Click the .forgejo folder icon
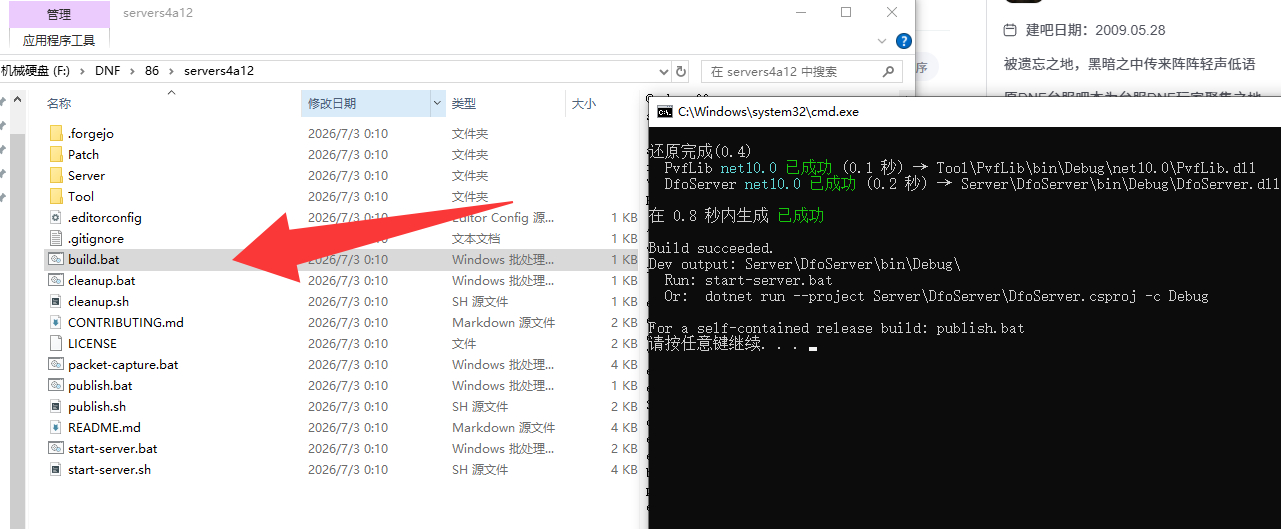Image resolution: width=1281 pixels, height=529 pixels. click(56, 133)
